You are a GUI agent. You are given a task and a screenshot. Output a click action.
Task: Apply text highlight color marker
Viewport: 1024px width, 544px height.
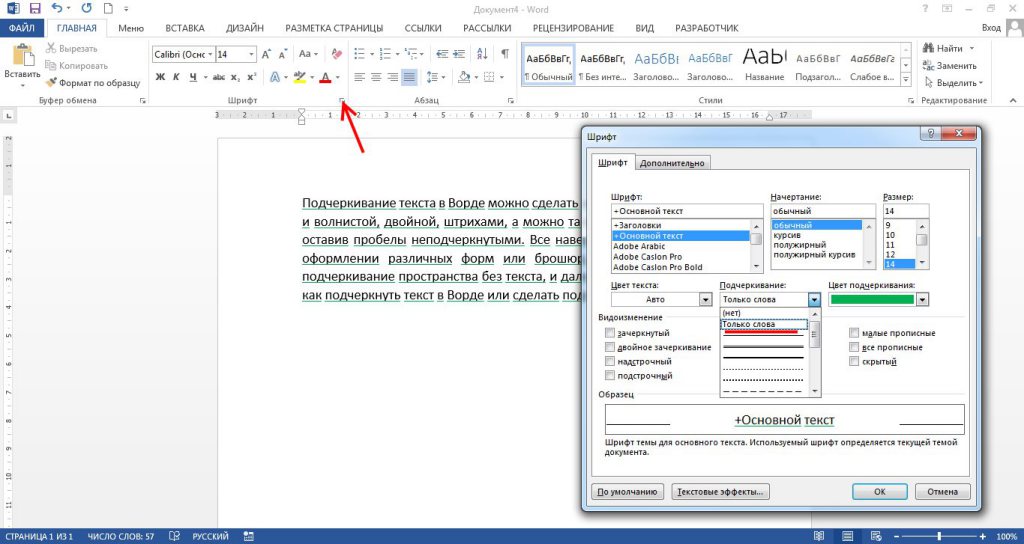coord(299,77)
